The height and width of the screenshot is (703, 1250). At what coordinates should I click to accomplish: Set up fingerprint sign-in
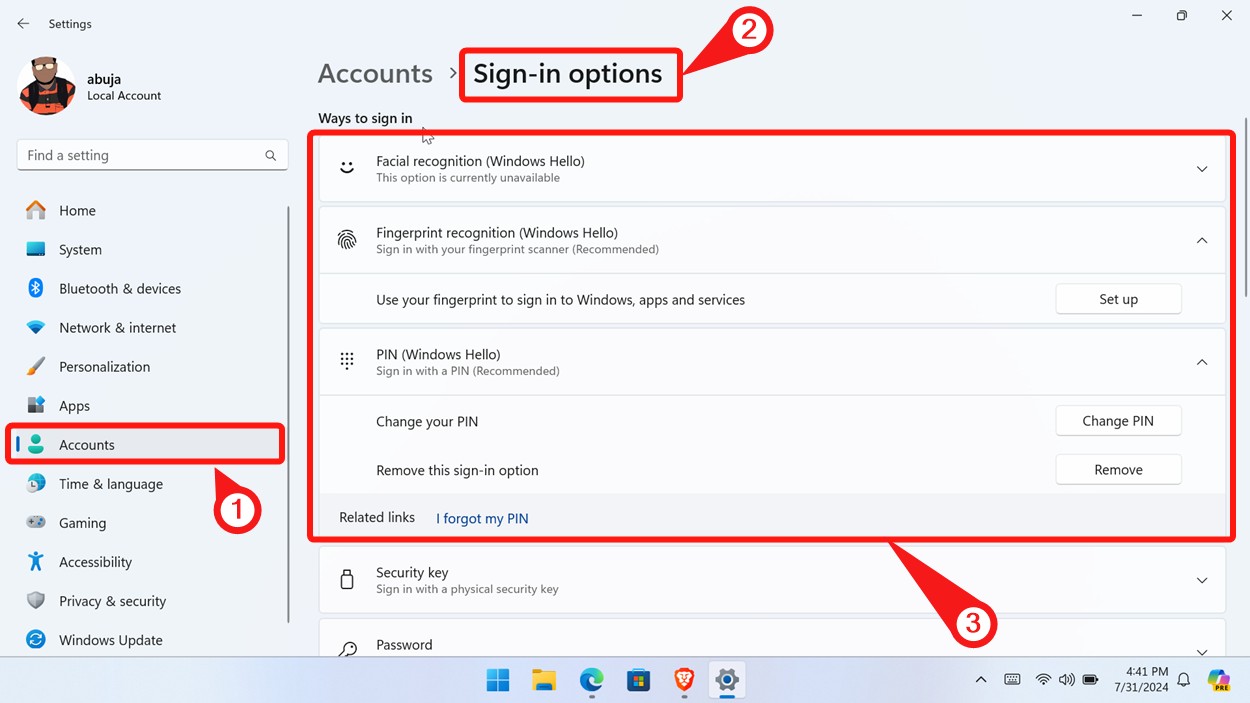tap(1118, 298)
